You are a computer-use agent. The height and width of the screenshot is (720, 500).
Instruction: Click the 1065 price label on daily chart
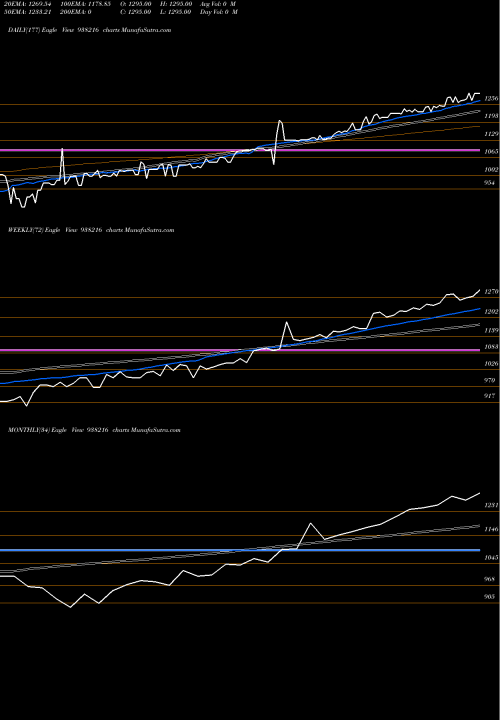click(492, 152)
